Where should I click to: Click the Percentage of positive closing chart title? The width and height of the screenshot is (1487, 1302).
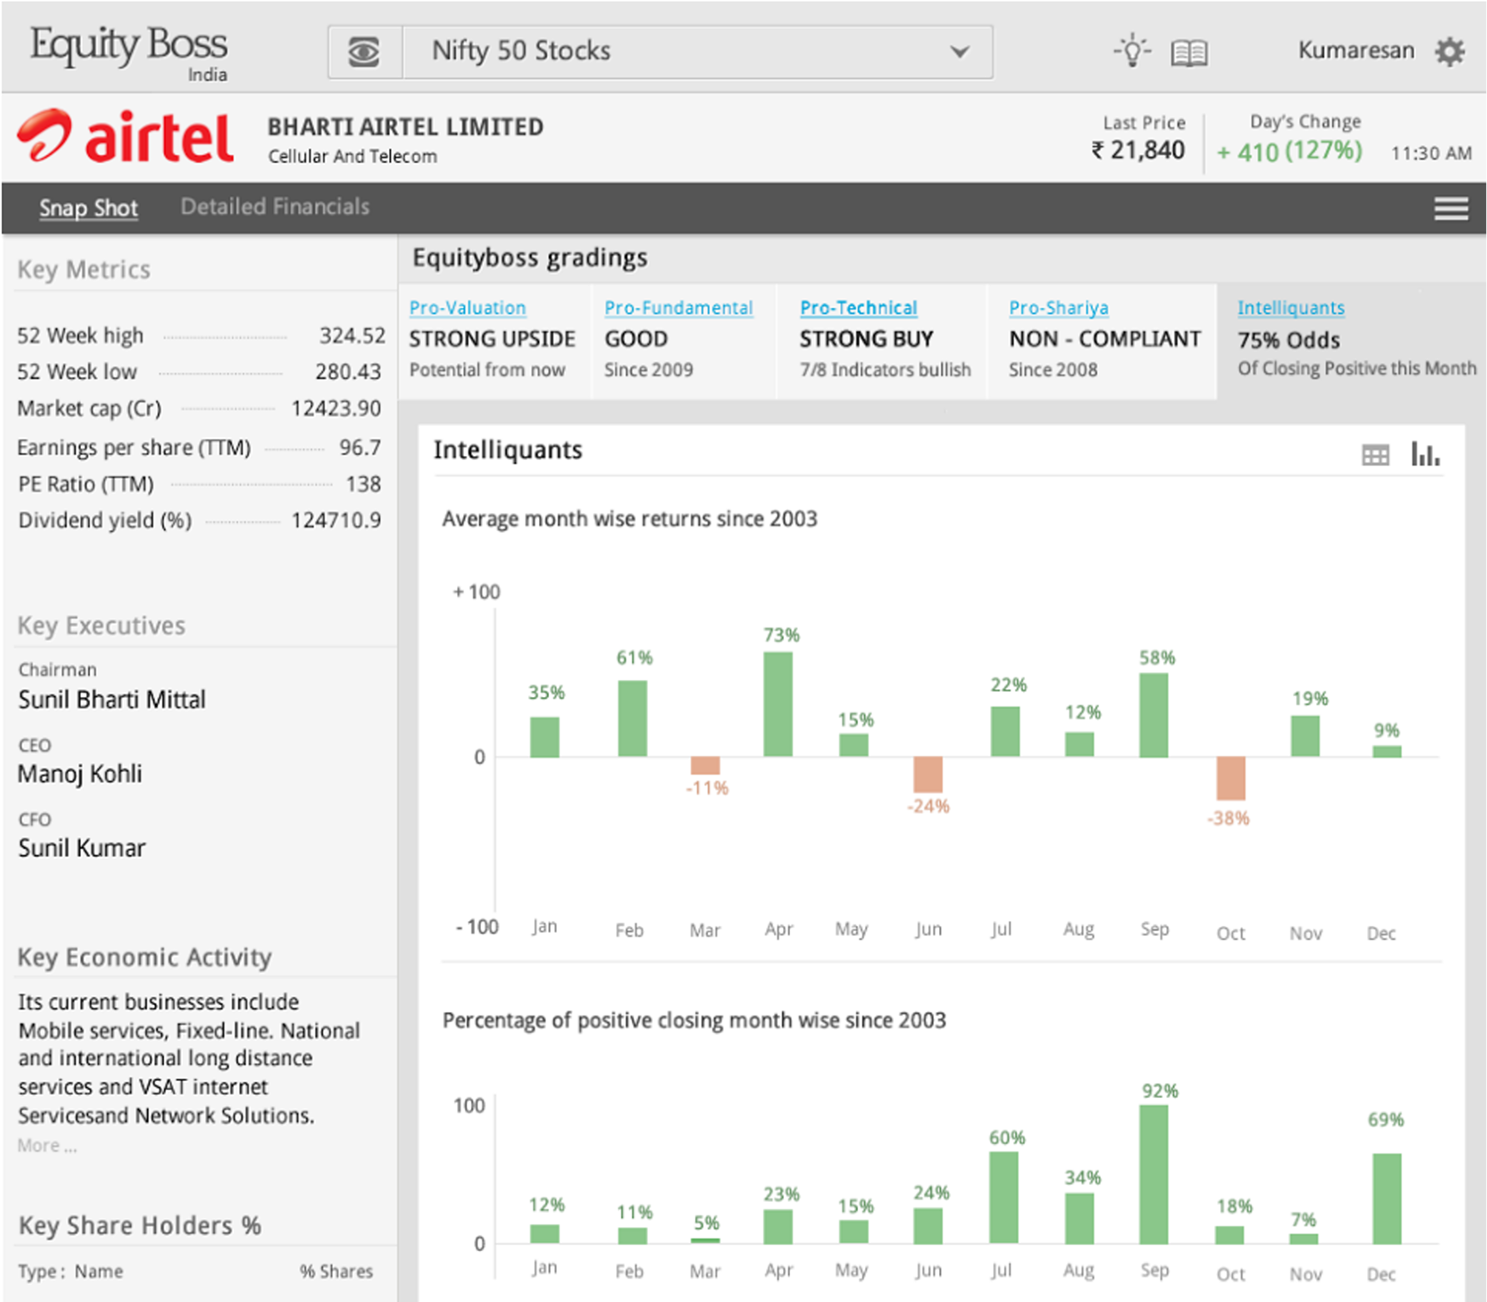[694, 1020]
